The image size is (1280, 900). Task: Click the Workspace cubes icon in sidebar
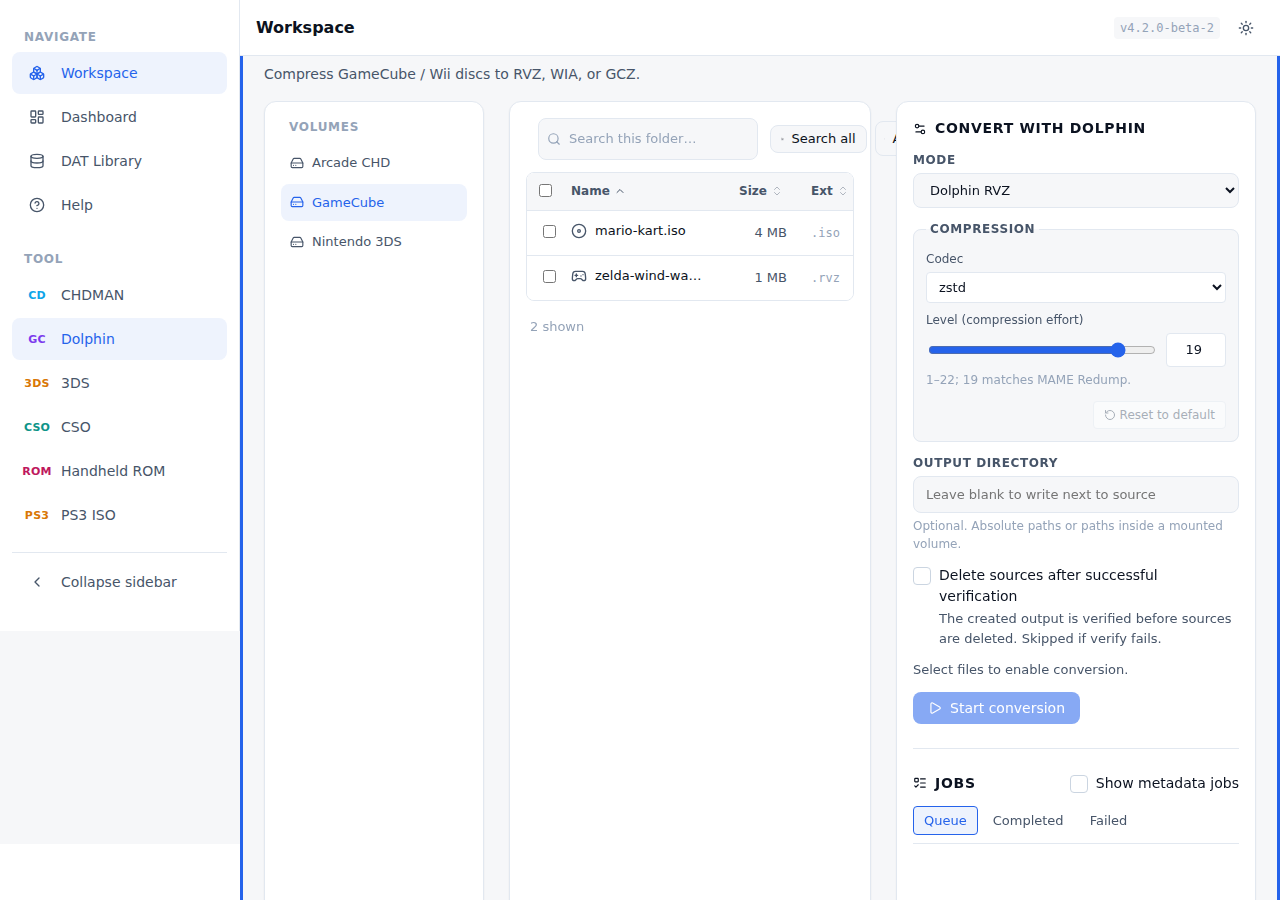point(37,73)
